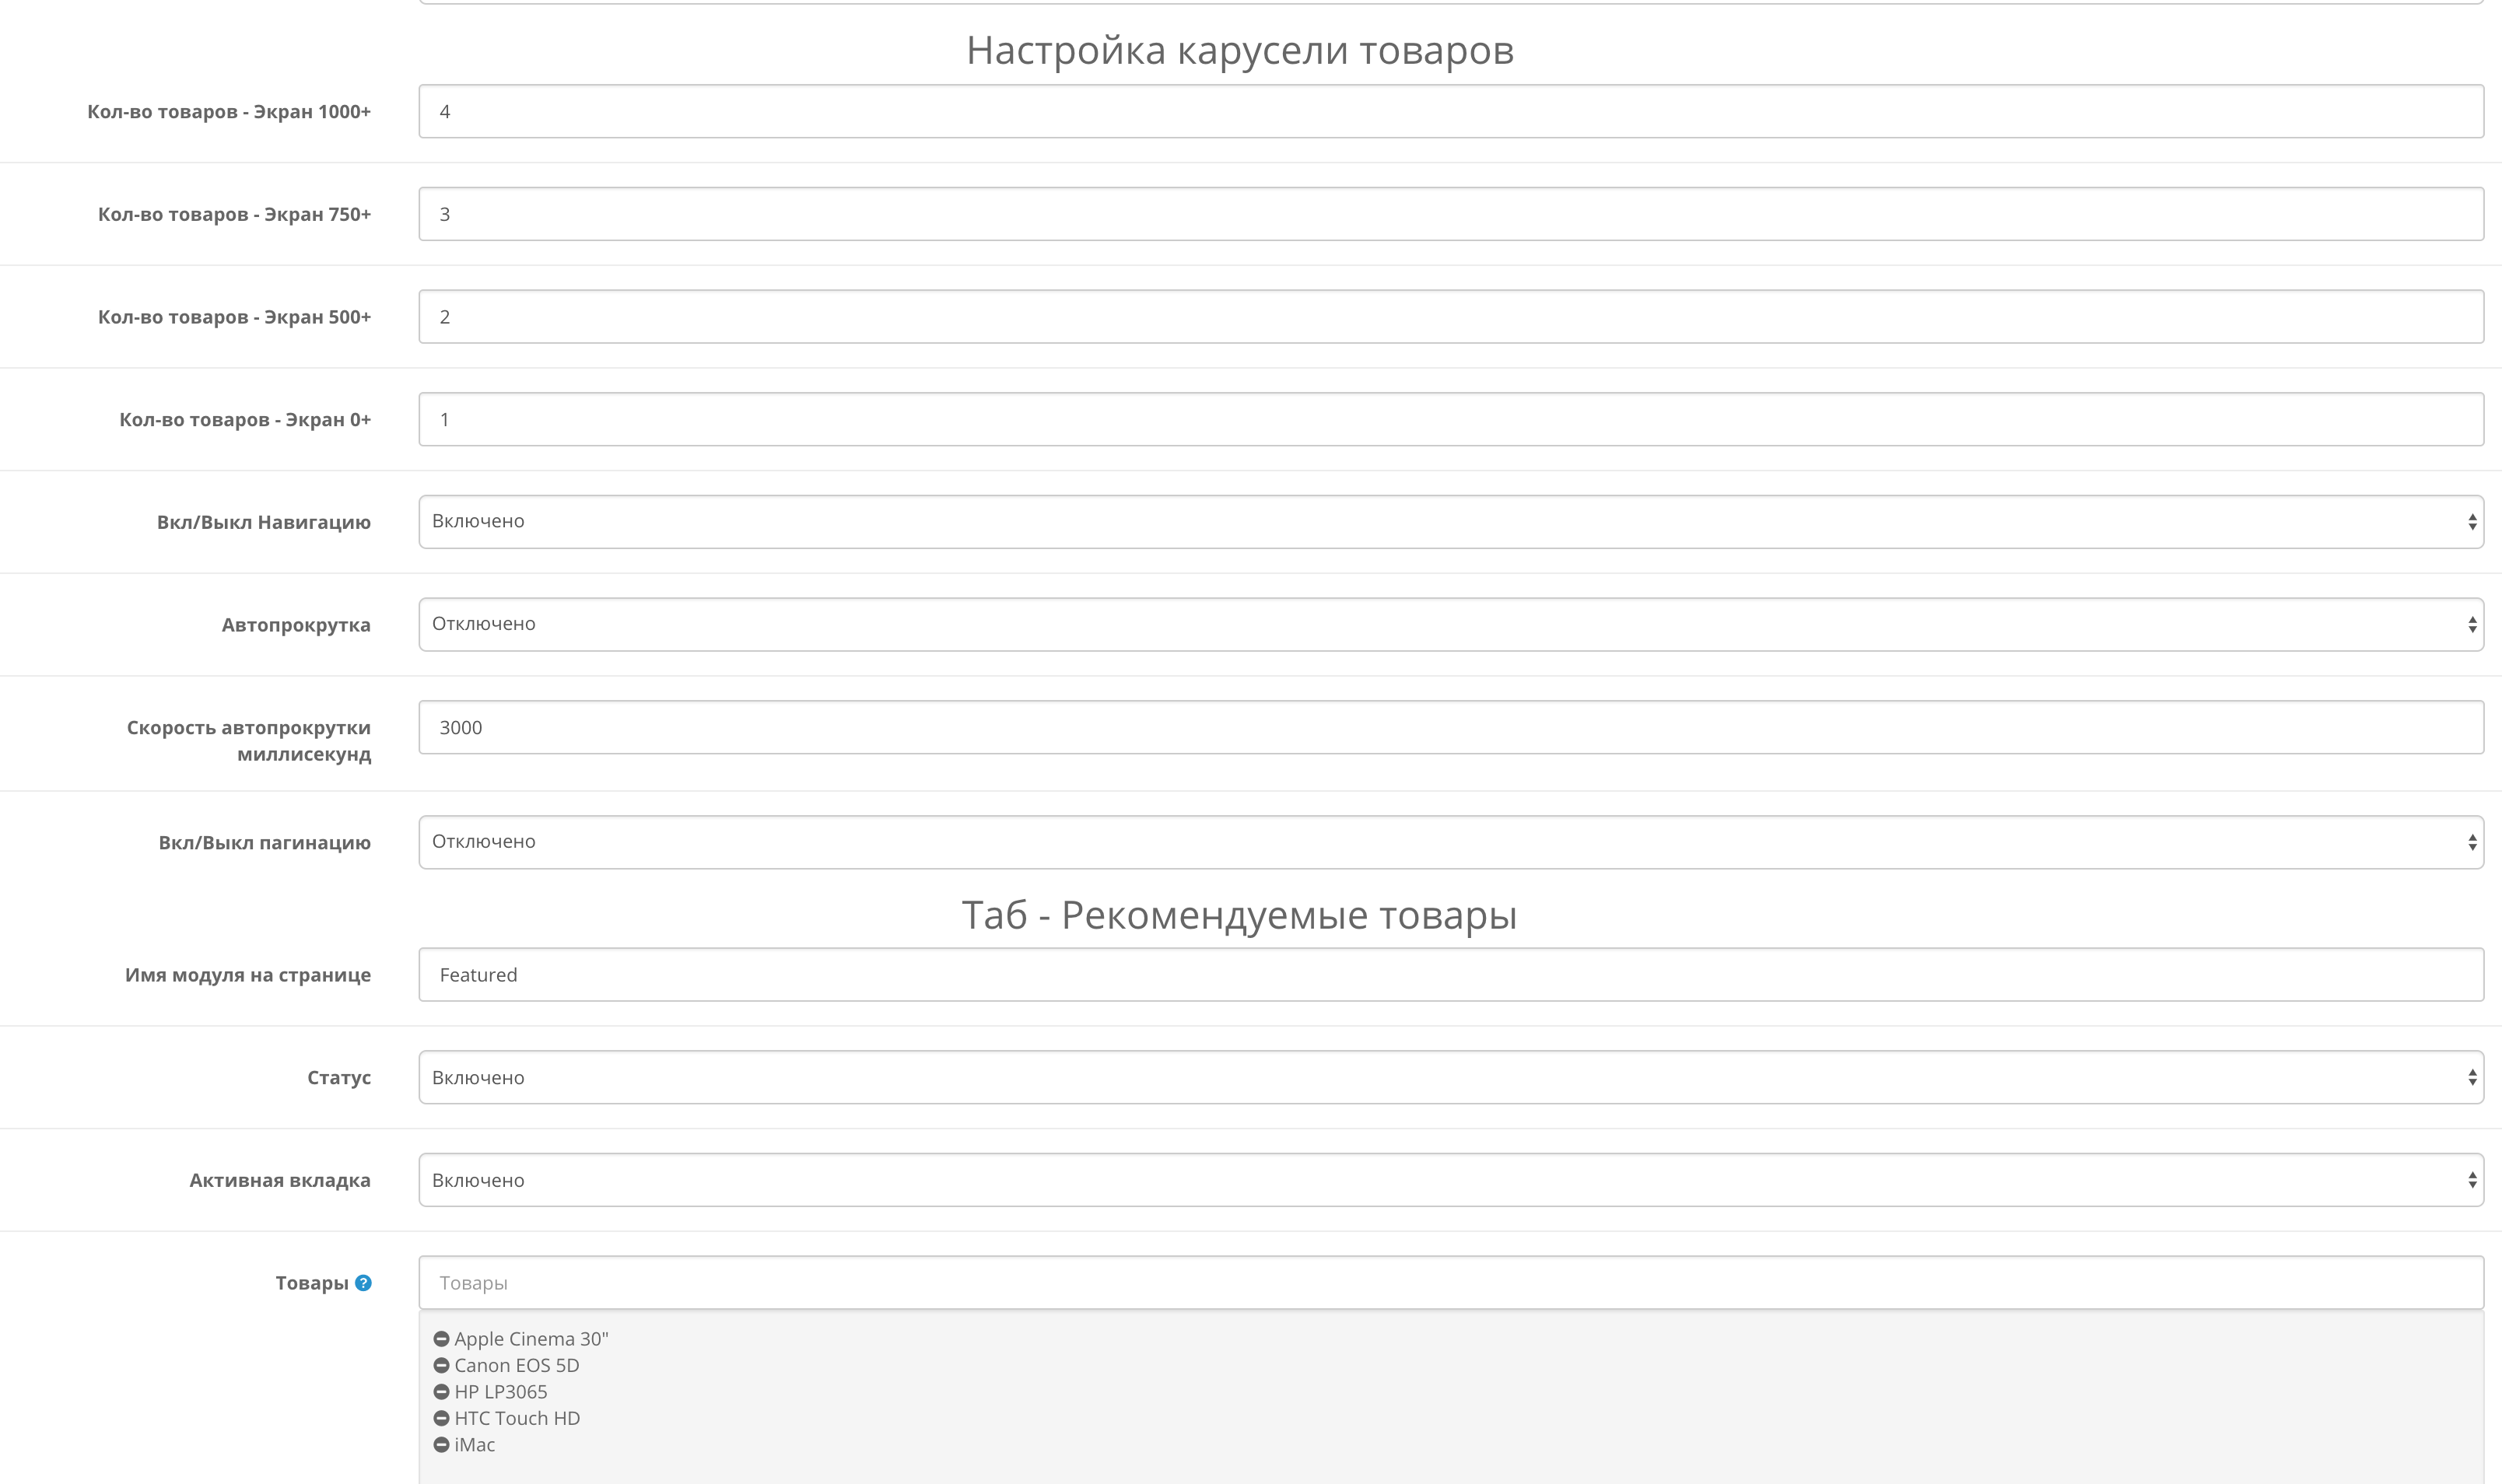Viewport: 2502px width, 1484px height.
Task: Click the Кол-во товаров - Экран 1000+ label
Action: [229, 112]
